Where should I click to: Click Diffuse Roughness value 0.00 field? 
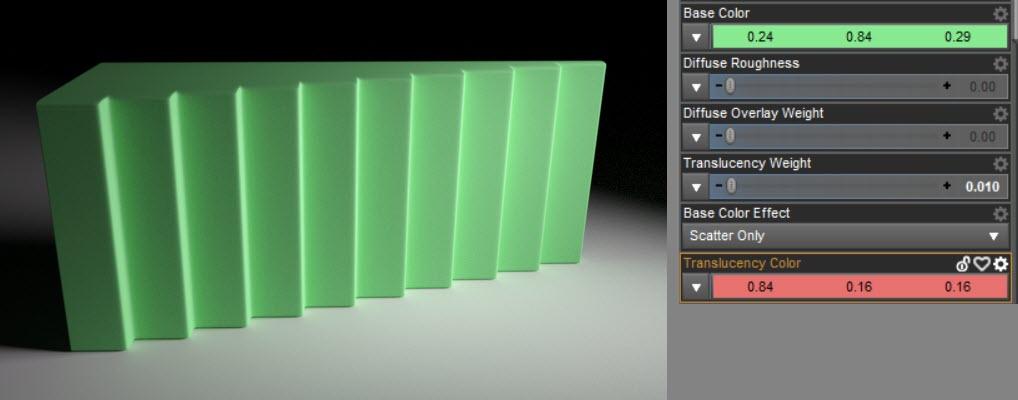click(x=982, y=87)
